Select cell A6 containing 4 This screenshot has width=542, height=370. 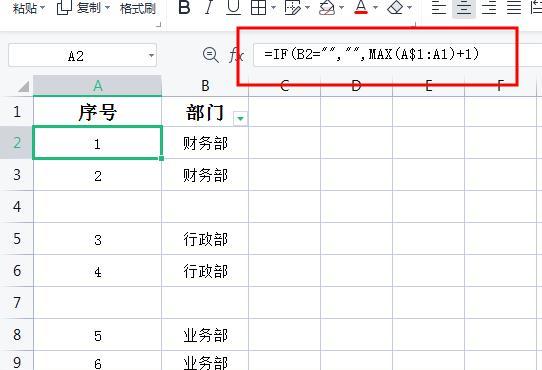click(97, 270)
